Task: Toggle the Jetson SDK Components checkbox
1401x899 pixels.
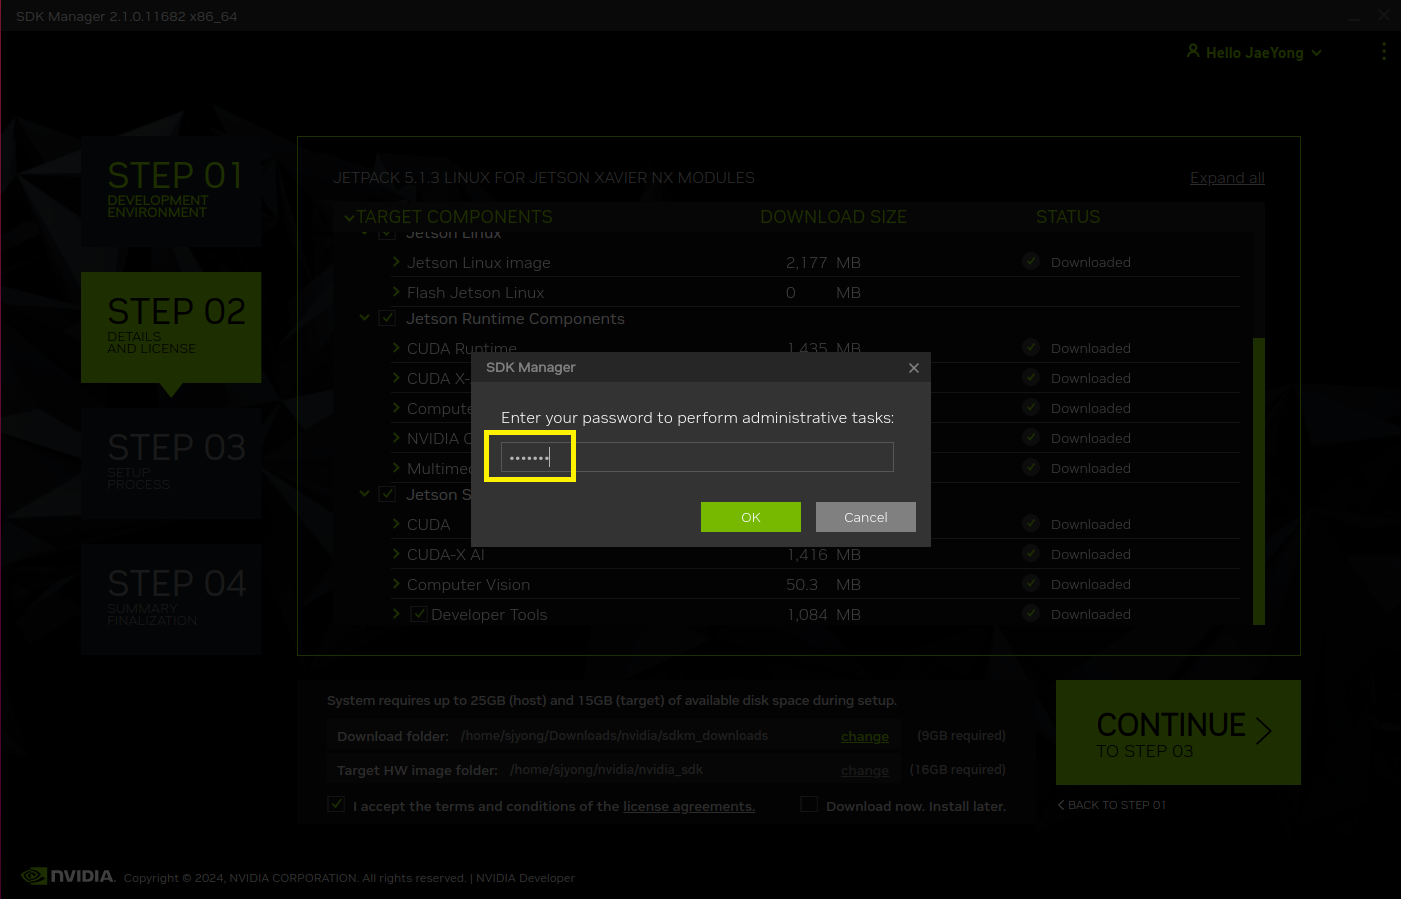Action: [387, 494]
